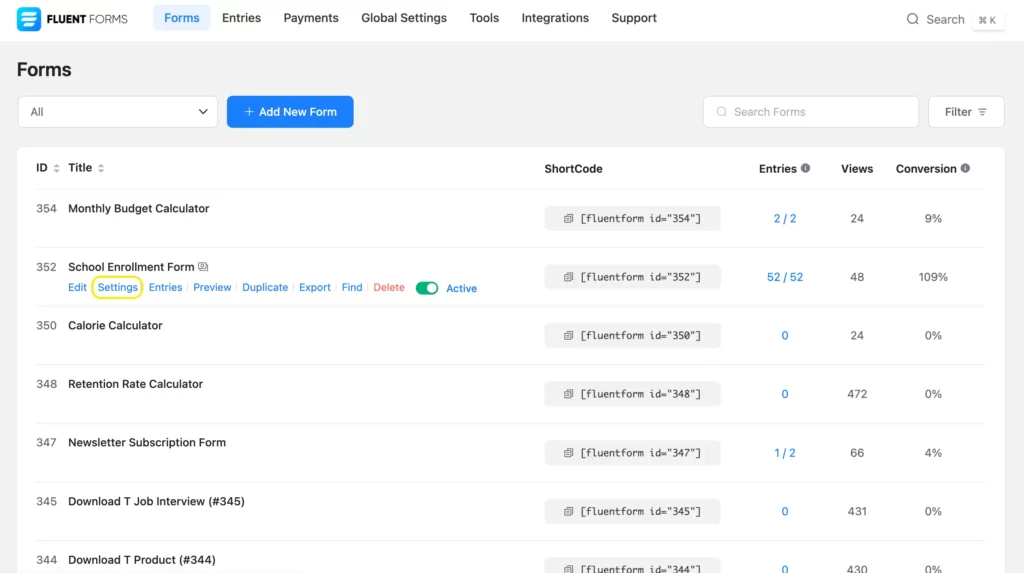Open Download T Job Interview (#345) form

coord(156,501)
